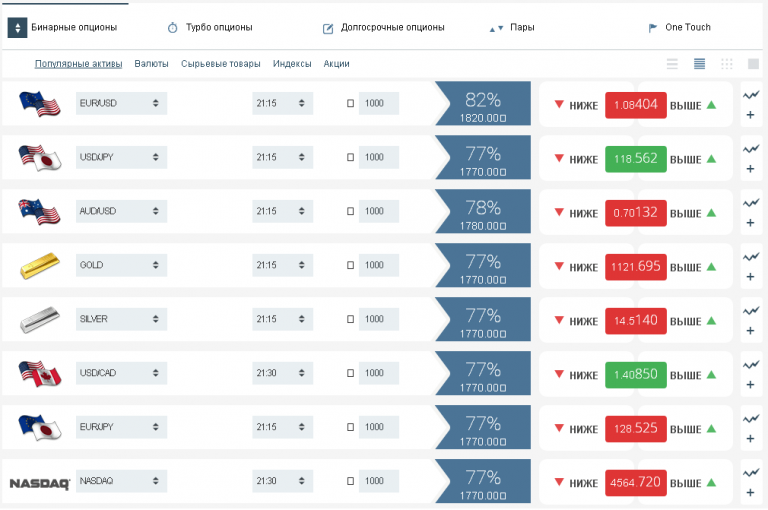The width and height of the screenshot is (768, 510).
Task: Click plus icon in USD/CAD row
Action: (x=750, y=385)
